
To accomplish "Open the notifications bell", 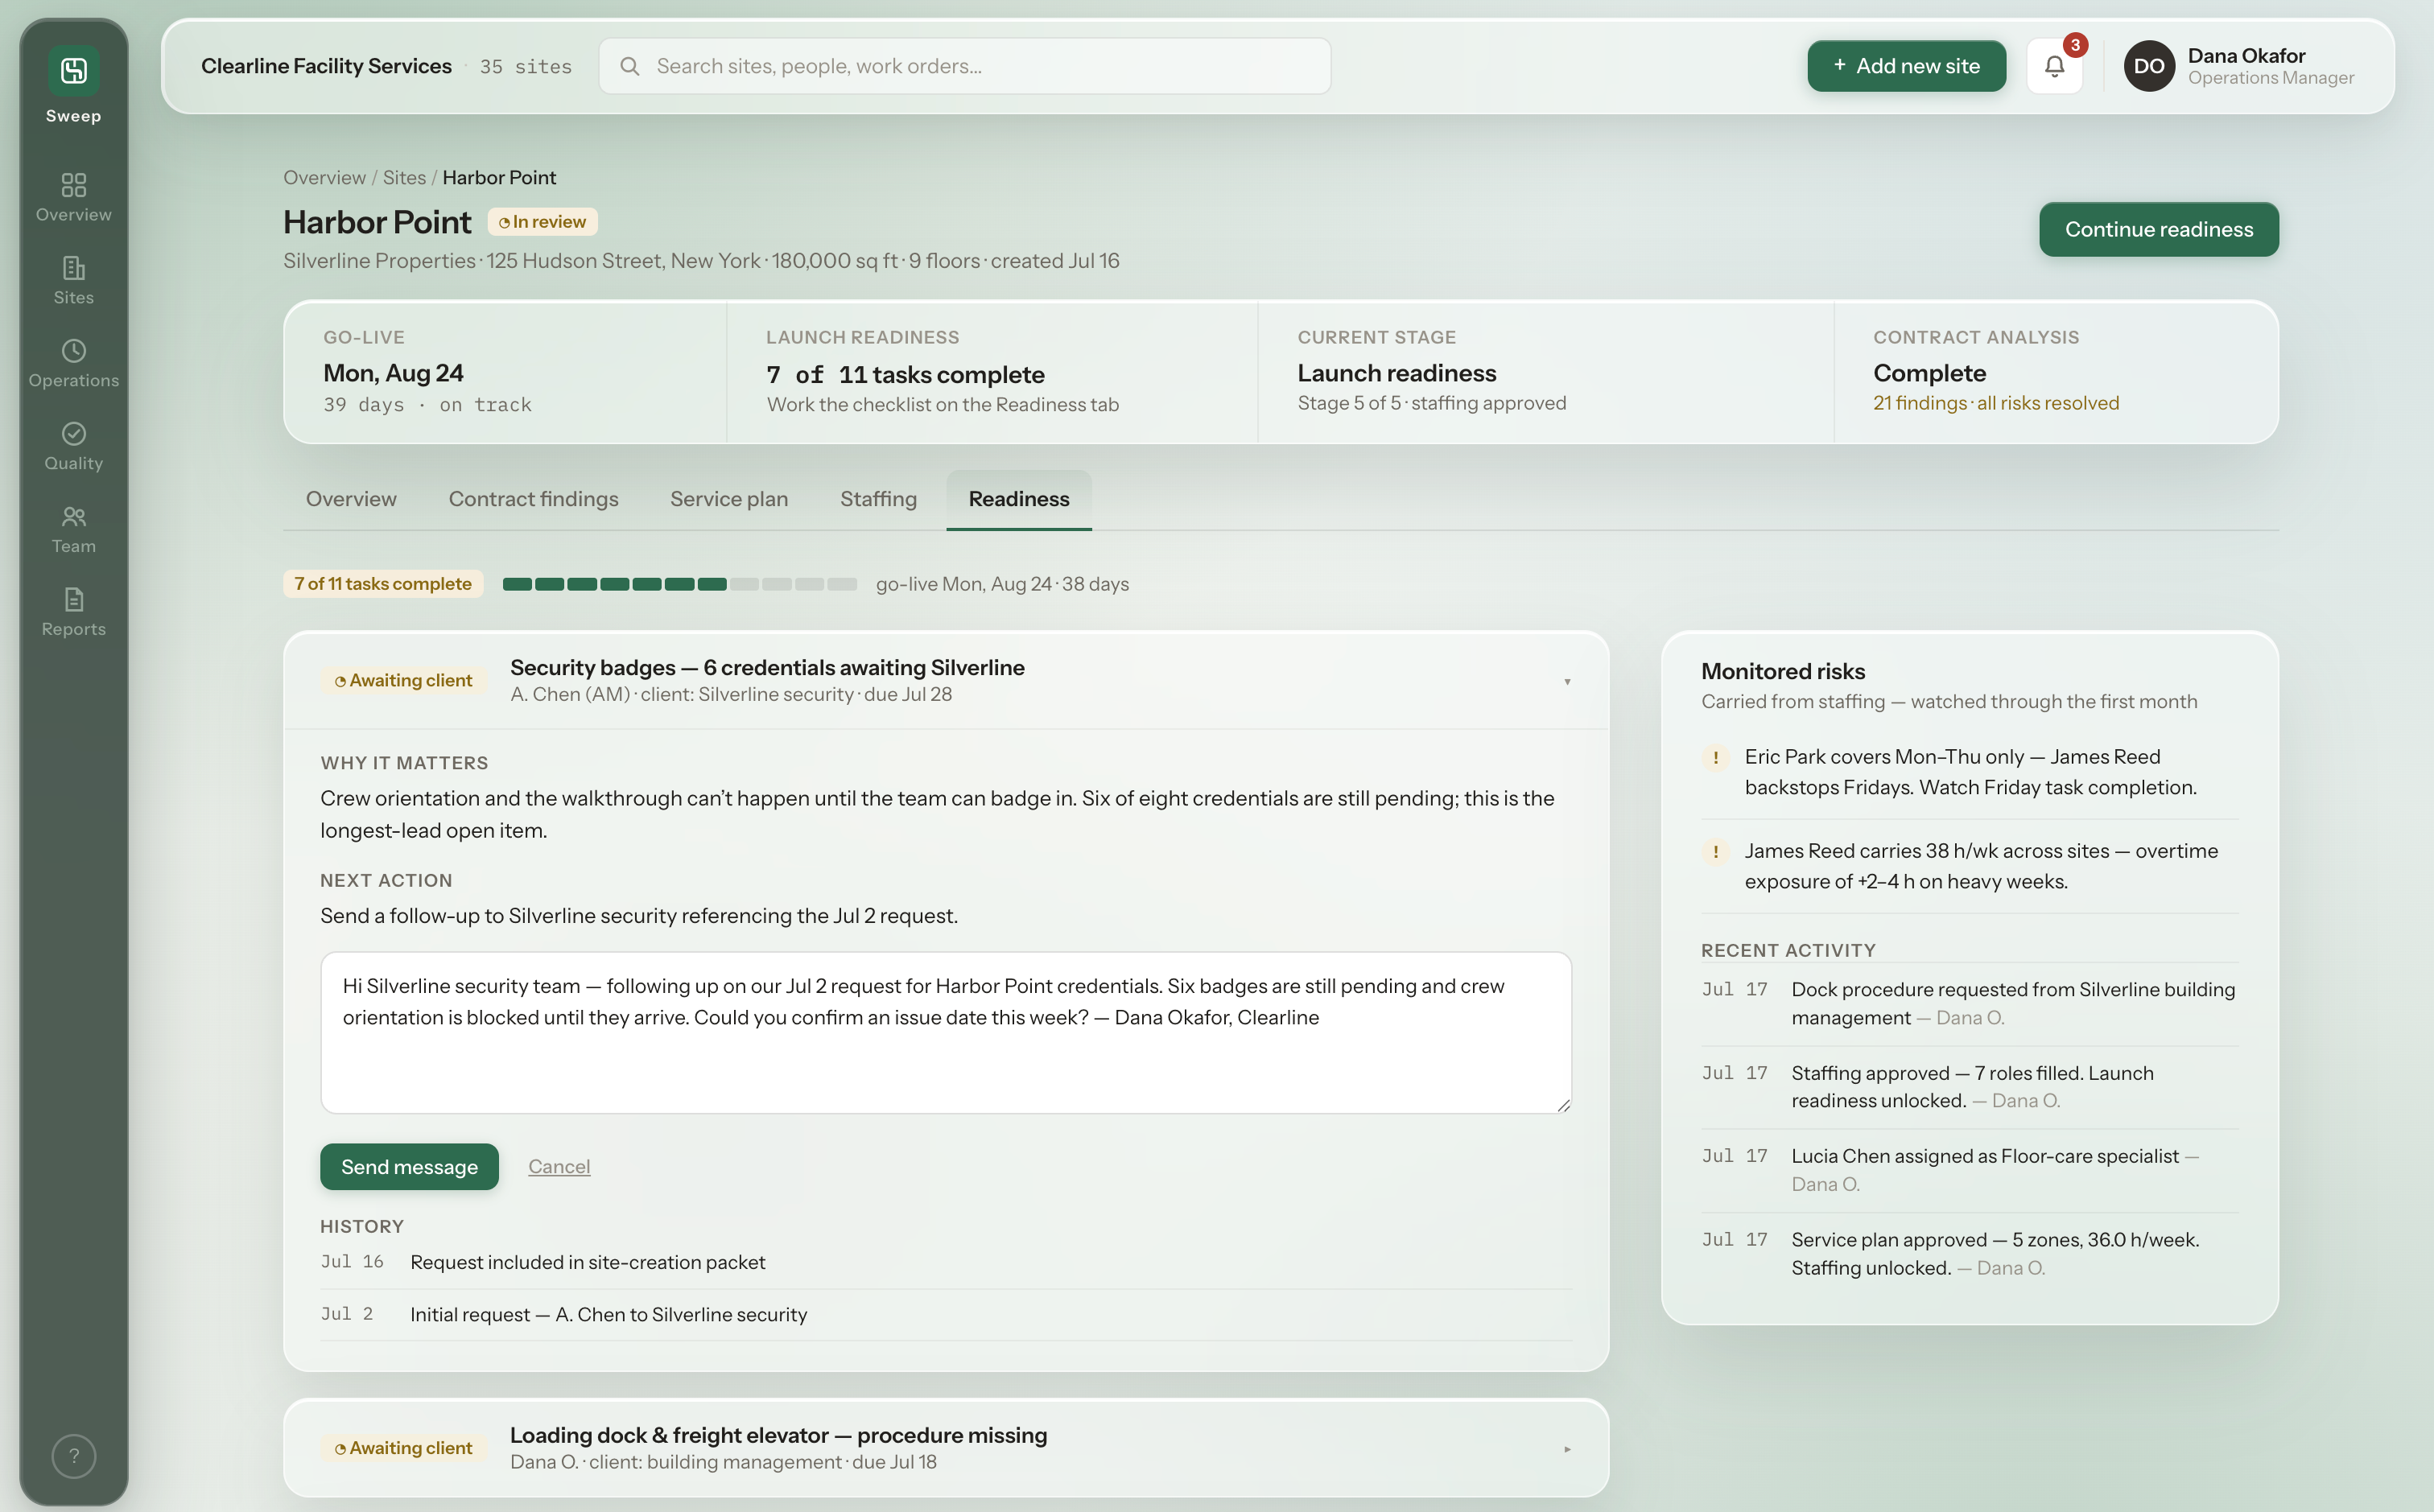I will coord(2054,66).
